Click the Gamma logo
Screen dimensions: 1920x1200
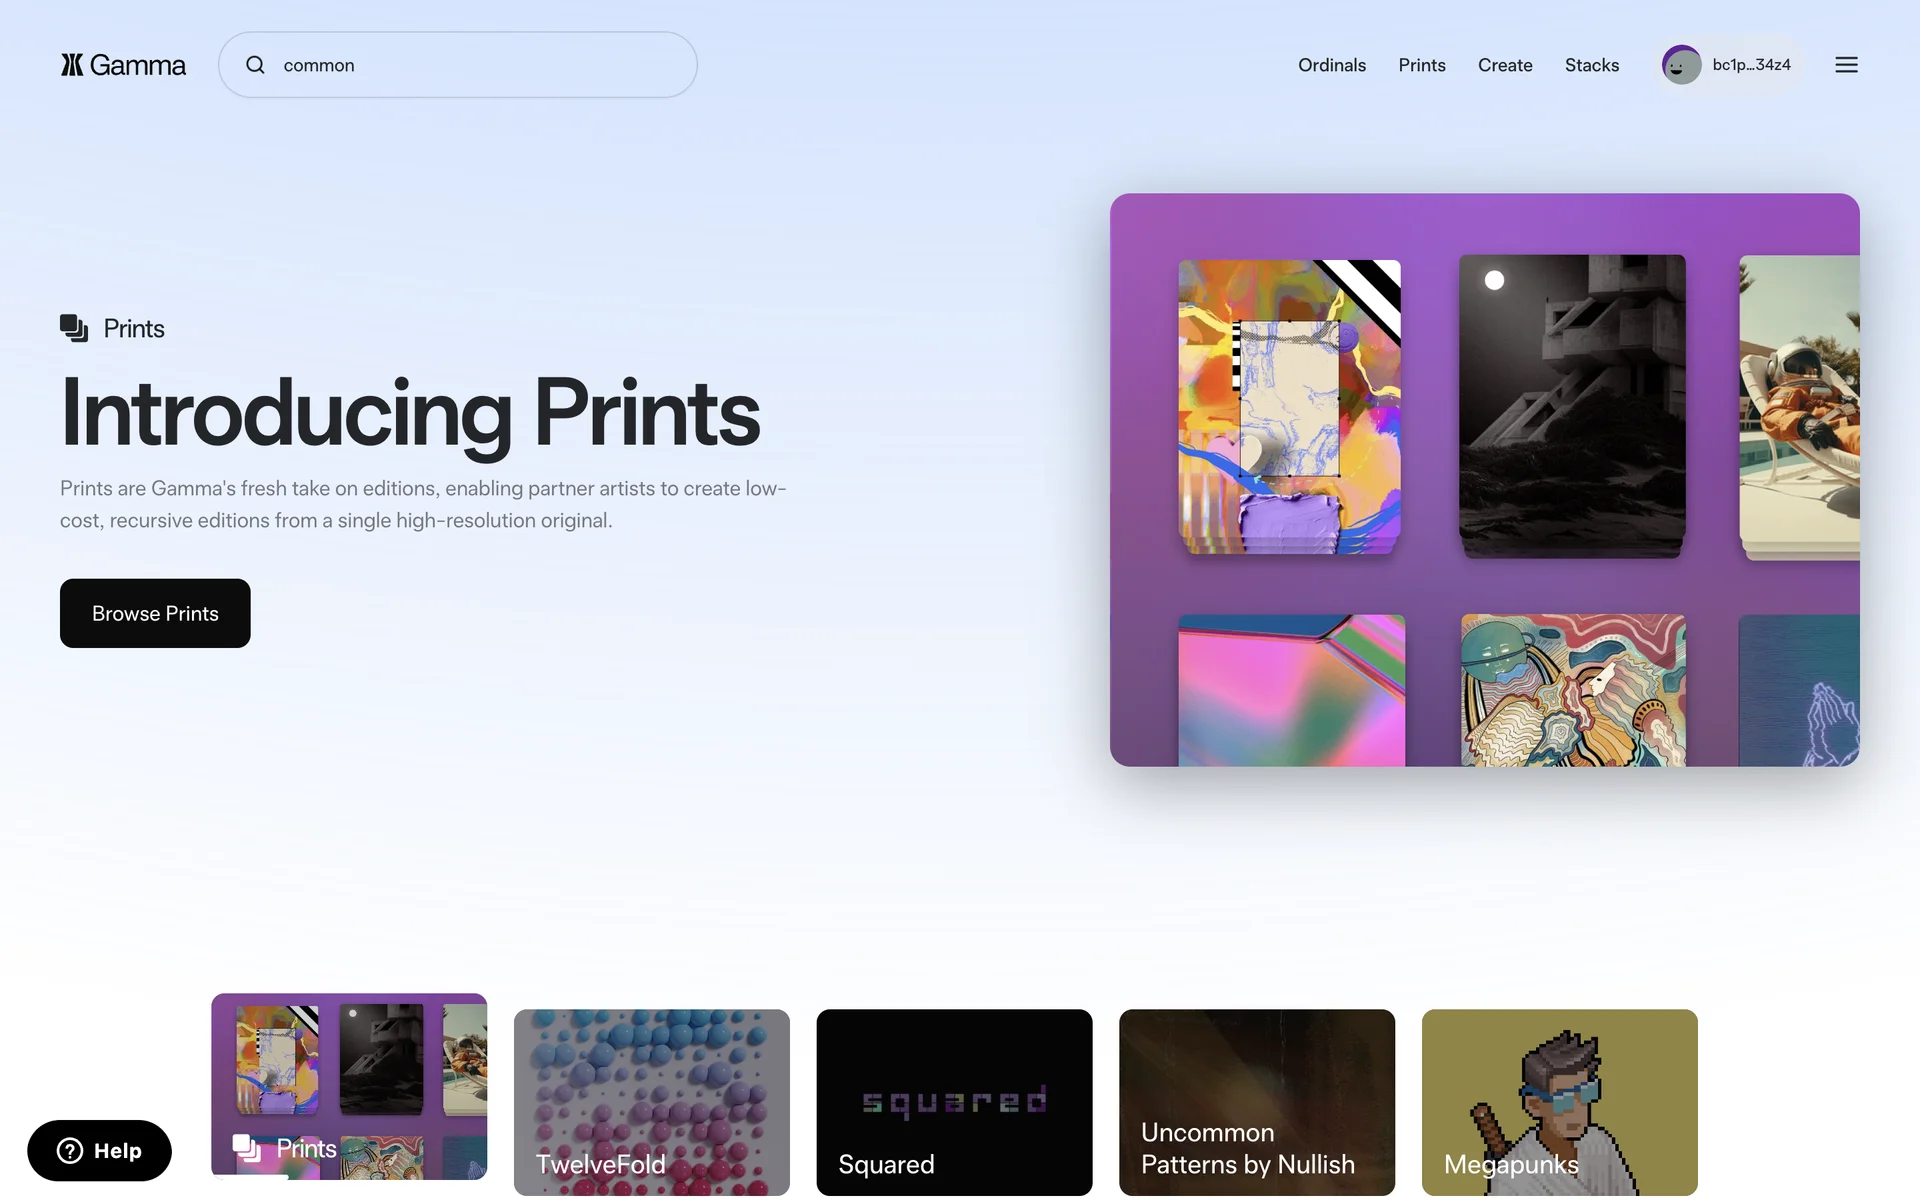(123, 65)
